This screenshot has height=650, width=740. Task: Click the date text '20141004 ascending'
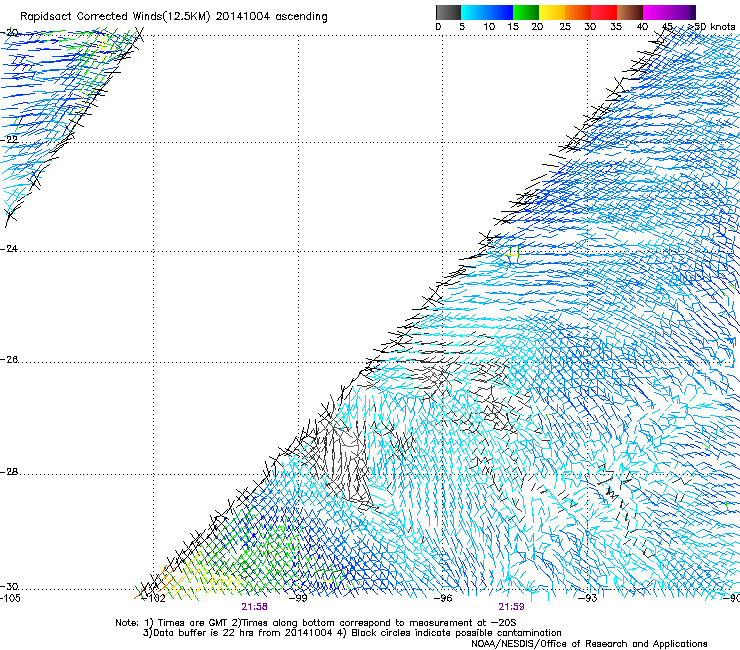[271, 17]
